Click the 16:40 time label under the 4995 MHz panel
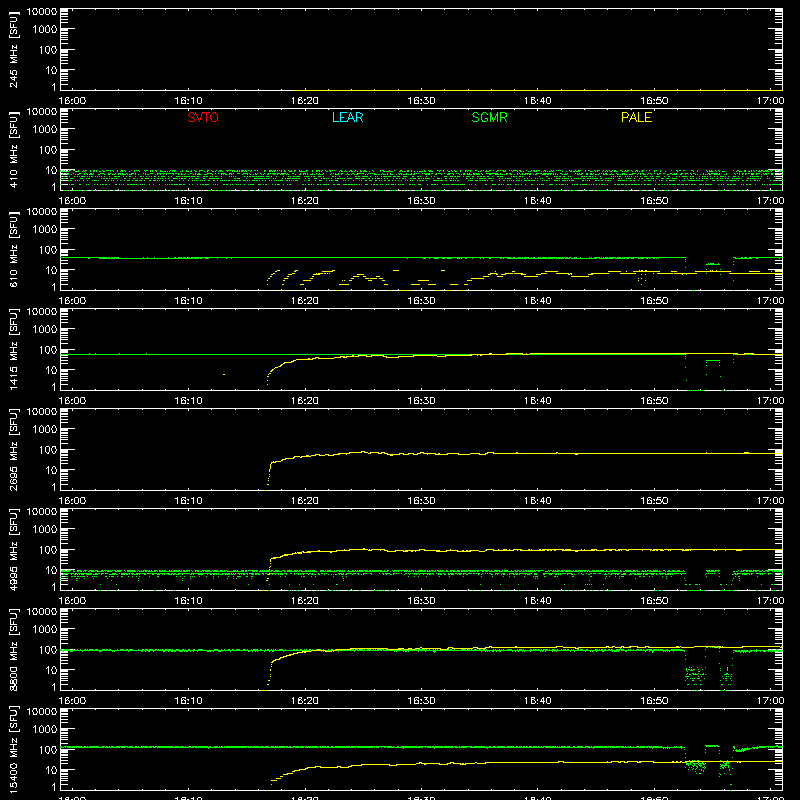Viewport: 800px width, 800px height. (x=538, y=601)
